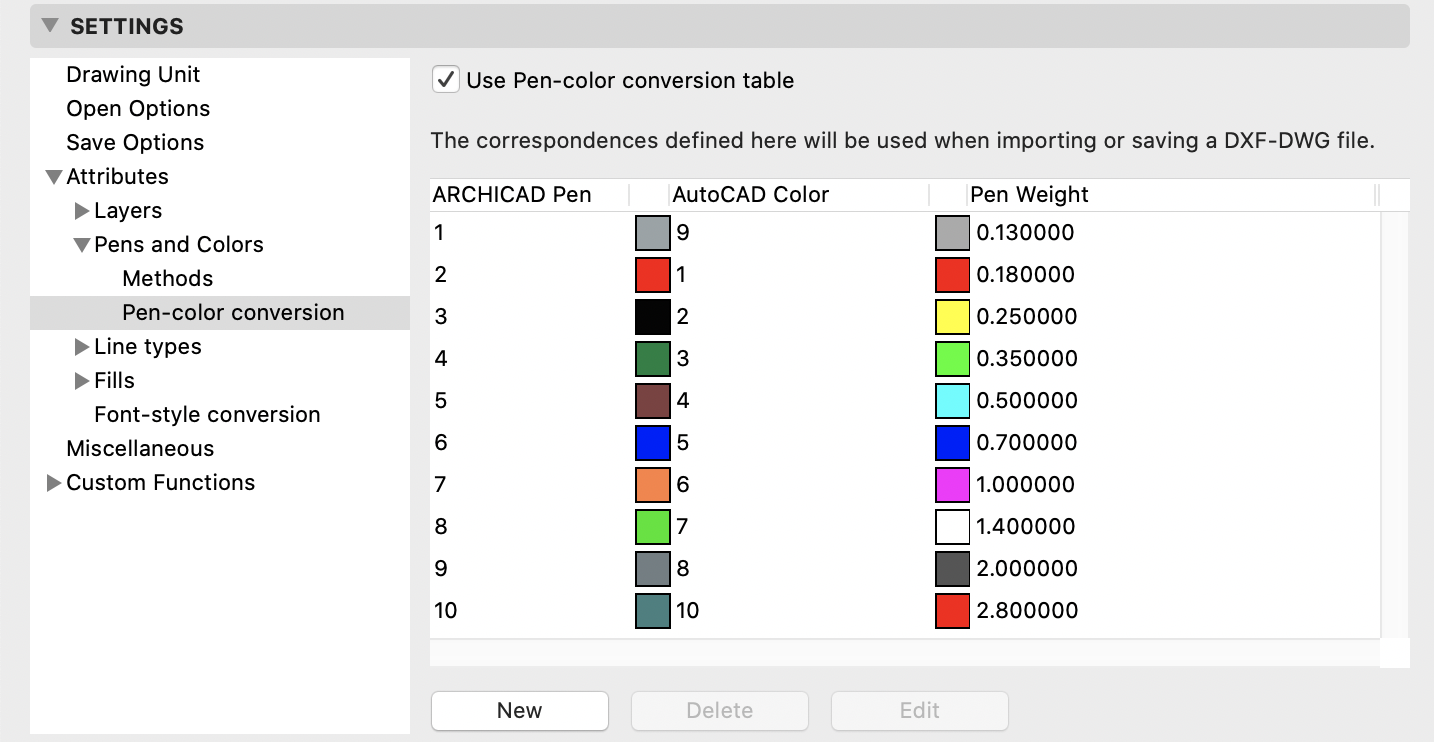
Task: Click light green ARCHICAD pen 8 swatch
Action: pos(653,527)
